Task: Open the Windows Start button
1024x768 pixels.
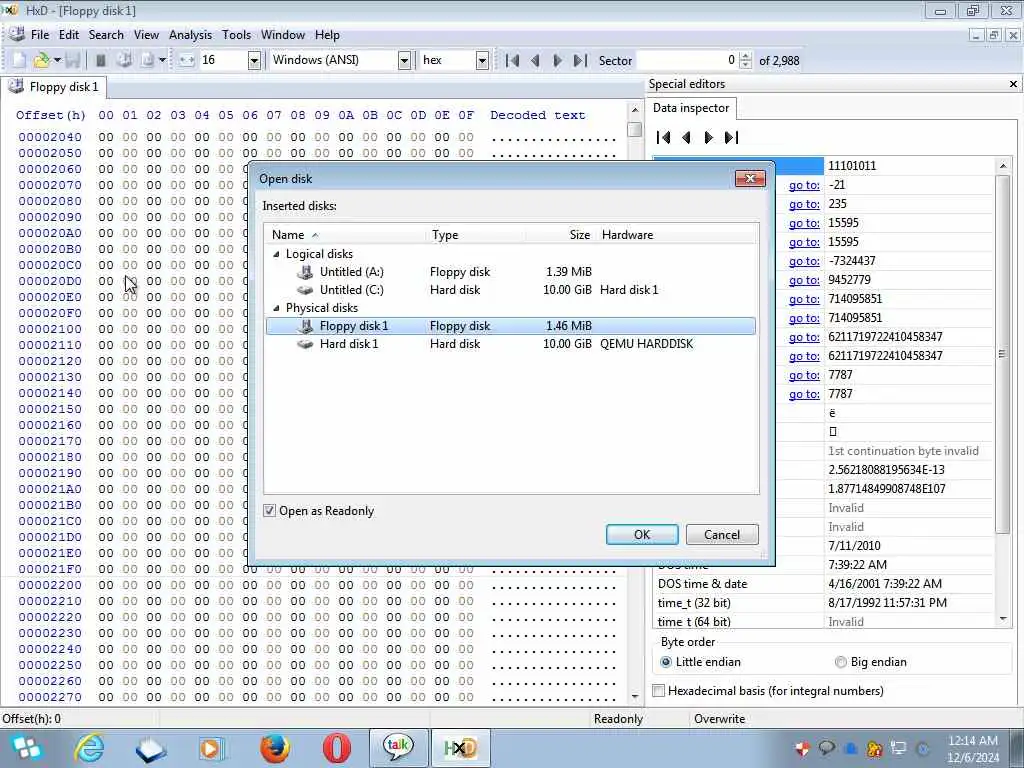Action: pos(27,748)
